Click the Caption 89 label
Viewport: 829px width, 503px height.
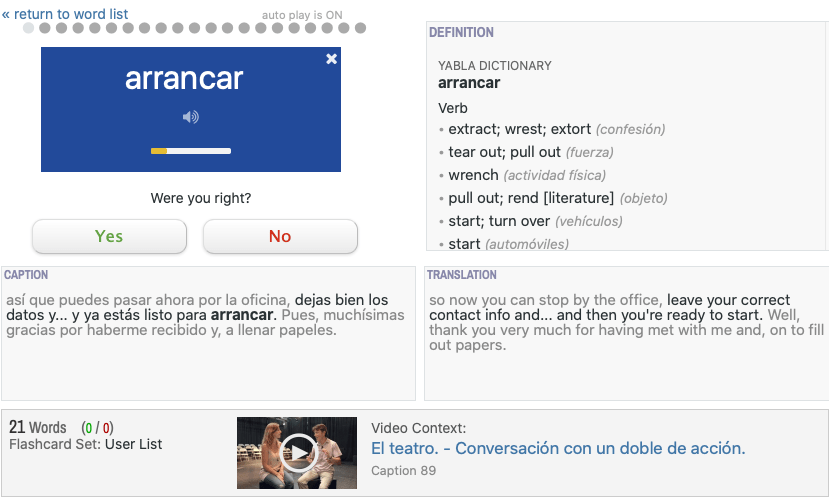click(x=404, y=470)
